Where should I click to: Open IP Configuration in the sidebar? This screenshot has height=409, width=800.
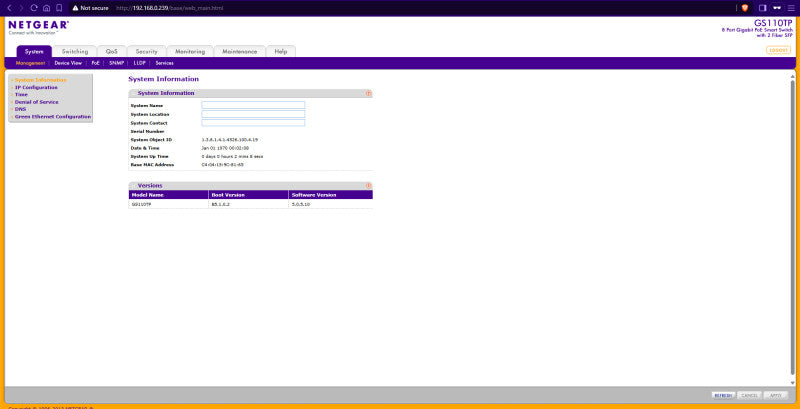pyautogui.click(x=36, y=87)
